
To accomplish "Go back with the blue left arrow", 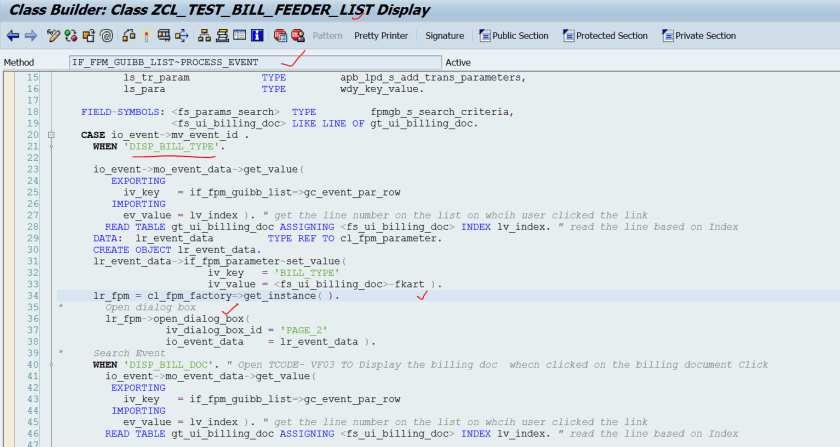I will [13, 36].
